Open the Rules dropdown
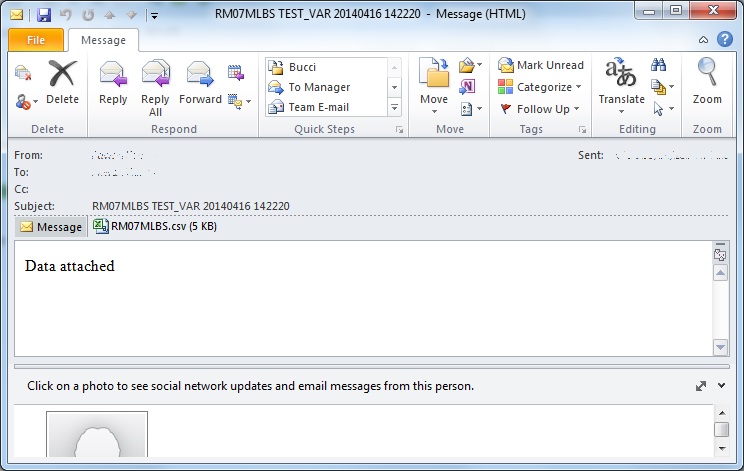Viewport: 744px width, 471px height. coord(470,65)
